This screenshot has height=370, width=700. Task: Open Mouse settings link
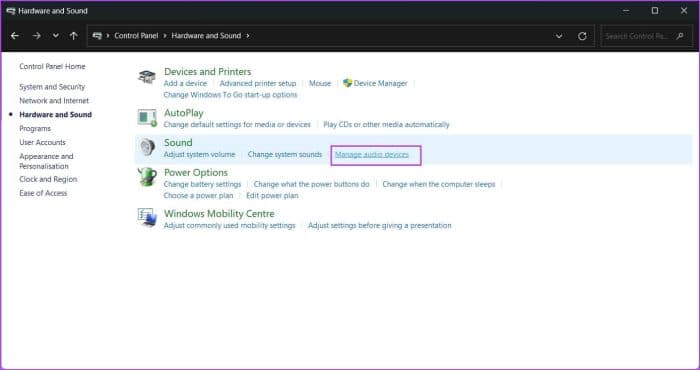(x=320, y=83)
